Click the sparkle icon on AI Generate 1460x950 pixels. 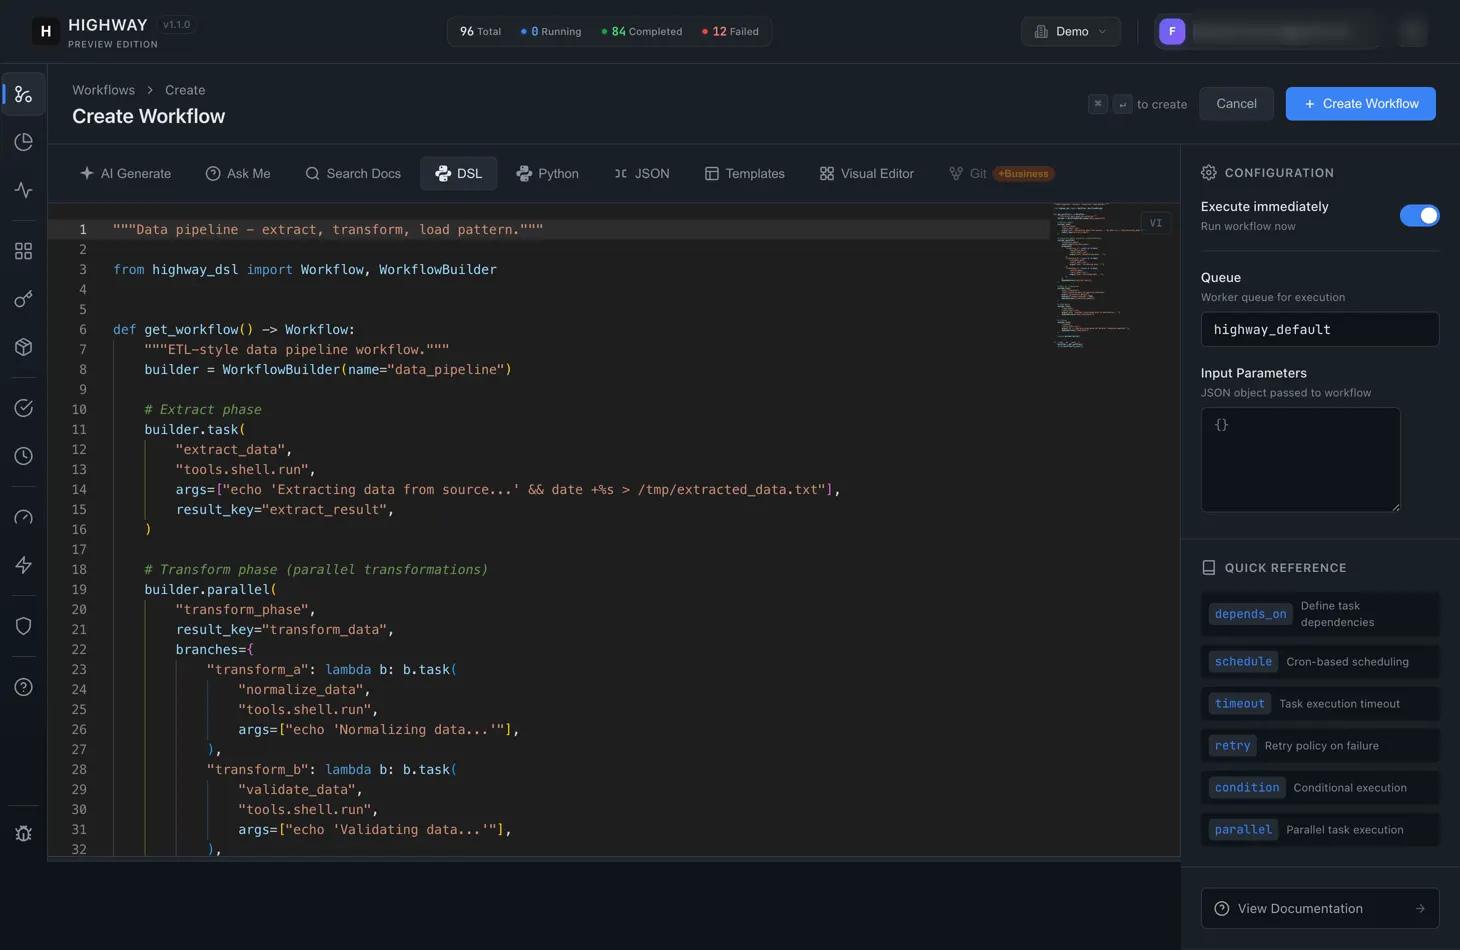[x=87, y=173]
